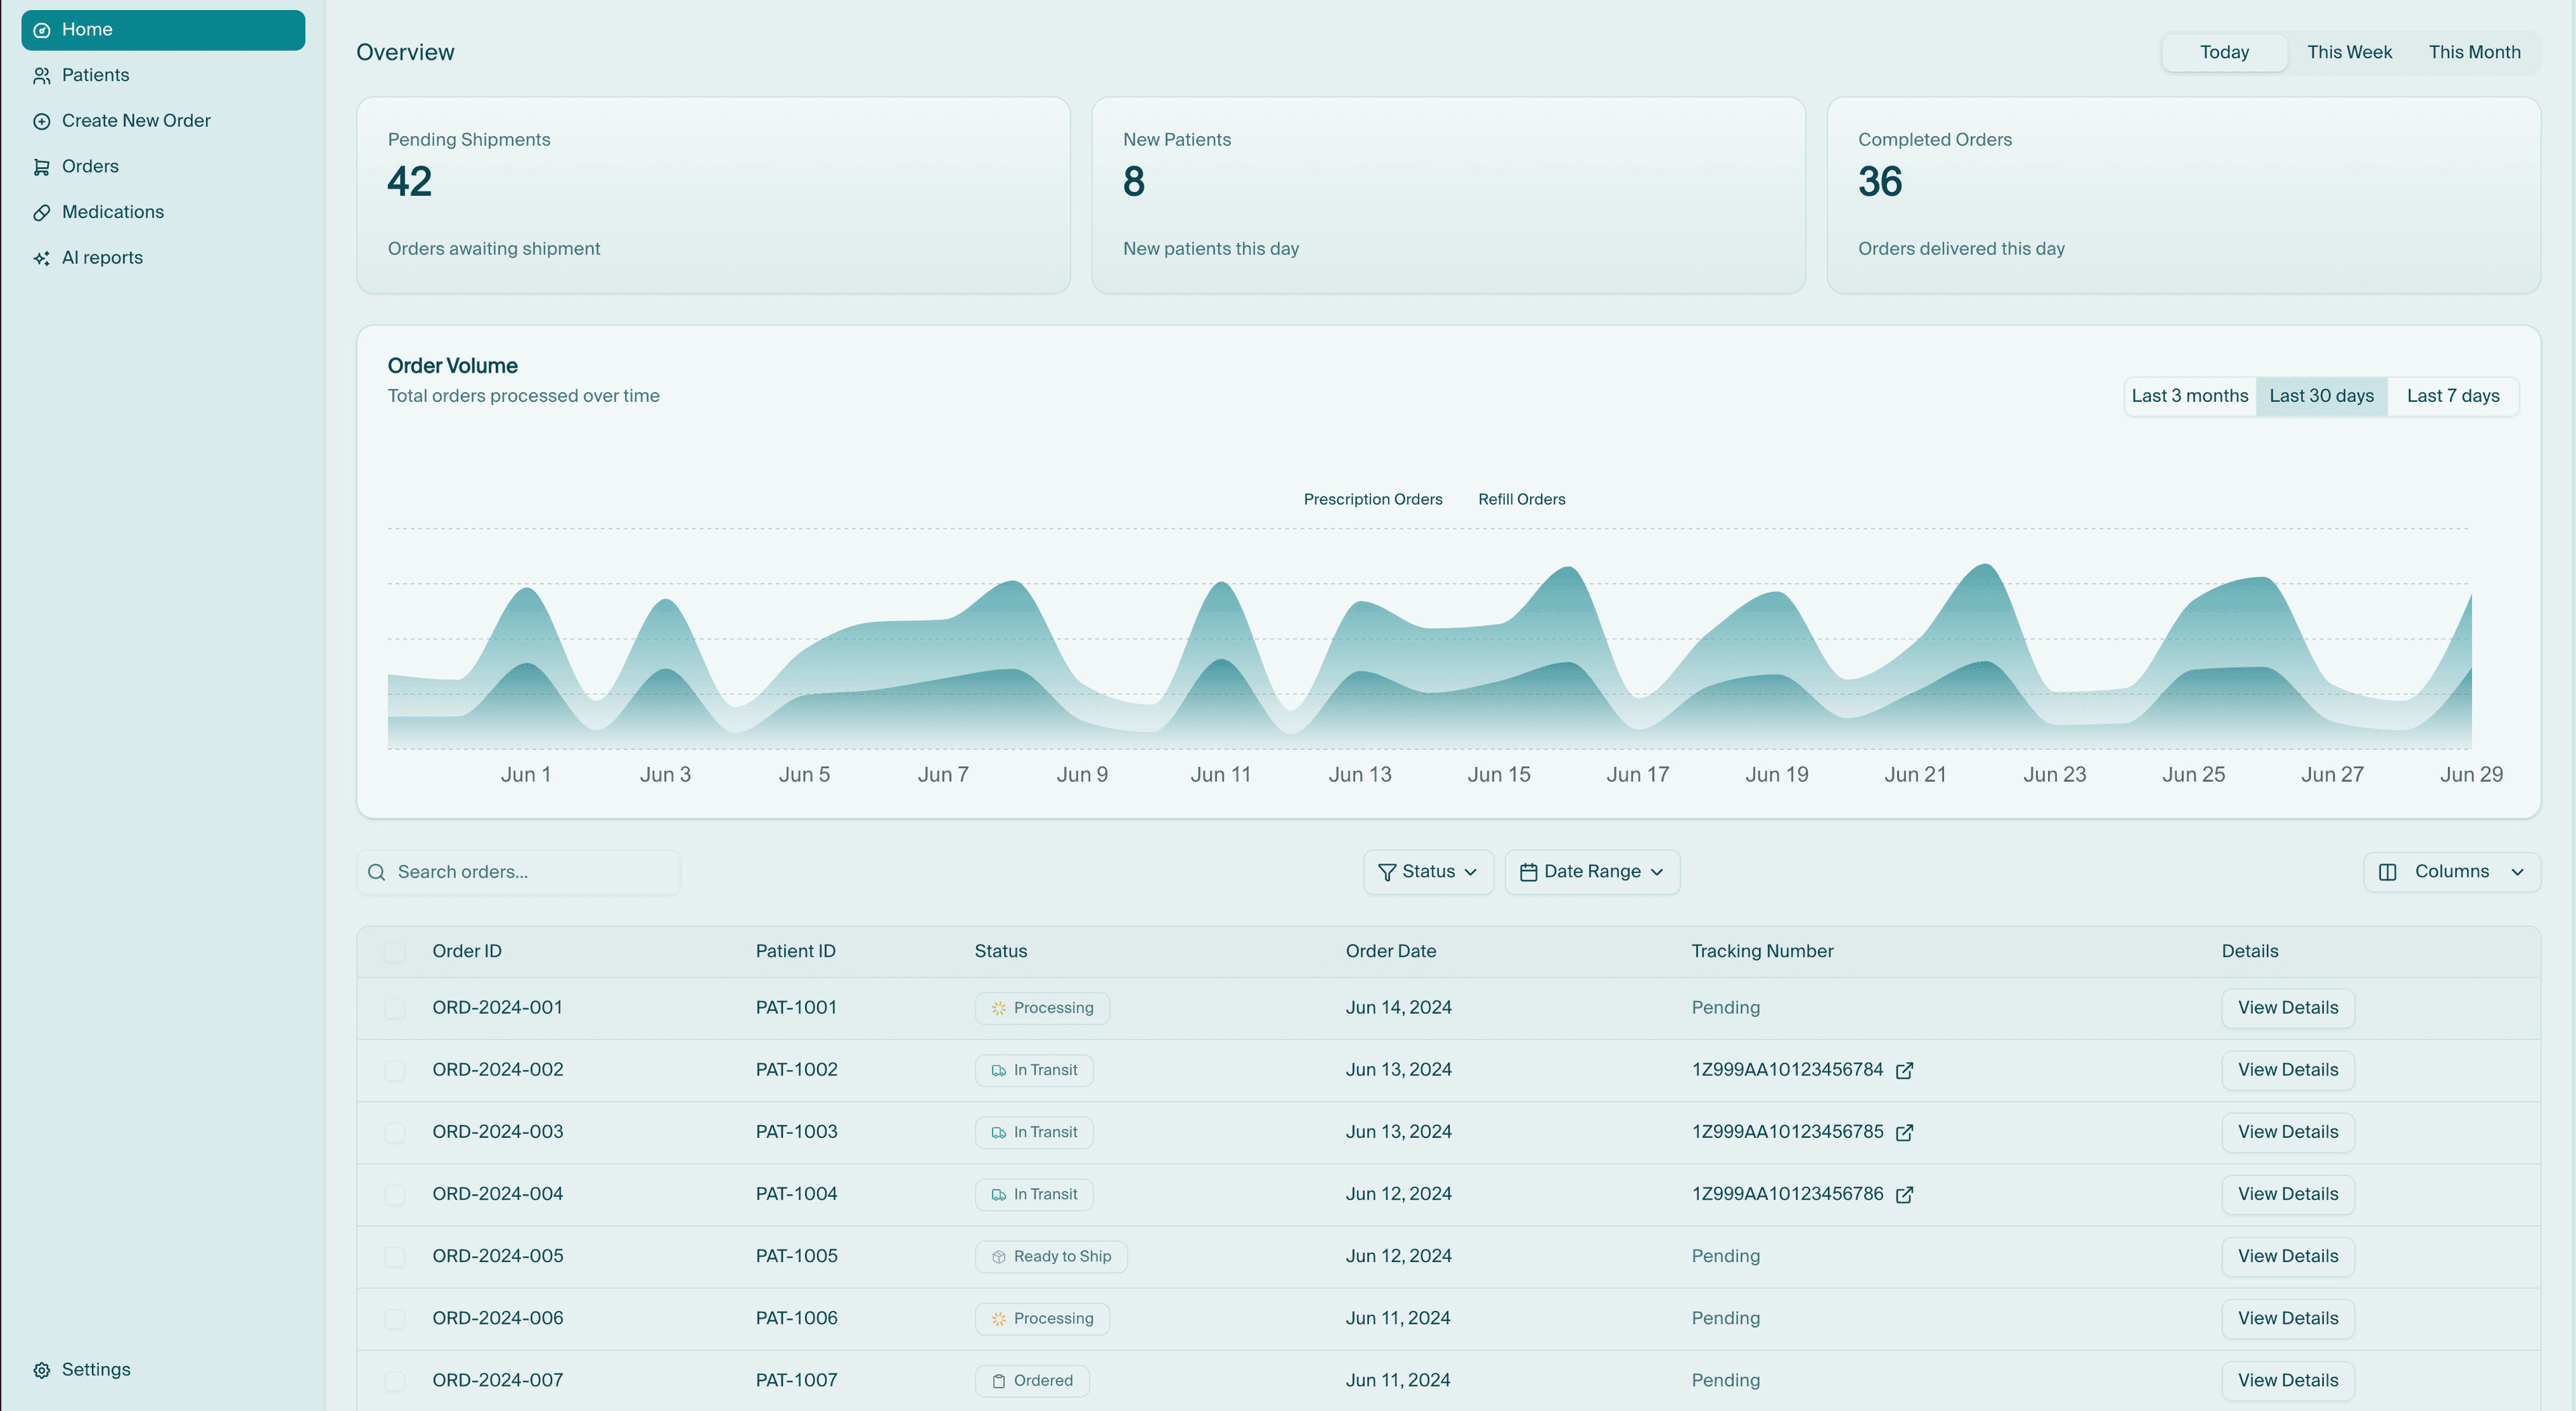Image resolution: width=2576 pixels, height=1411 pixels.
Task: View Details for order ORD-2024-003
Action: pyautogui.click(x=2288, y=1132)
